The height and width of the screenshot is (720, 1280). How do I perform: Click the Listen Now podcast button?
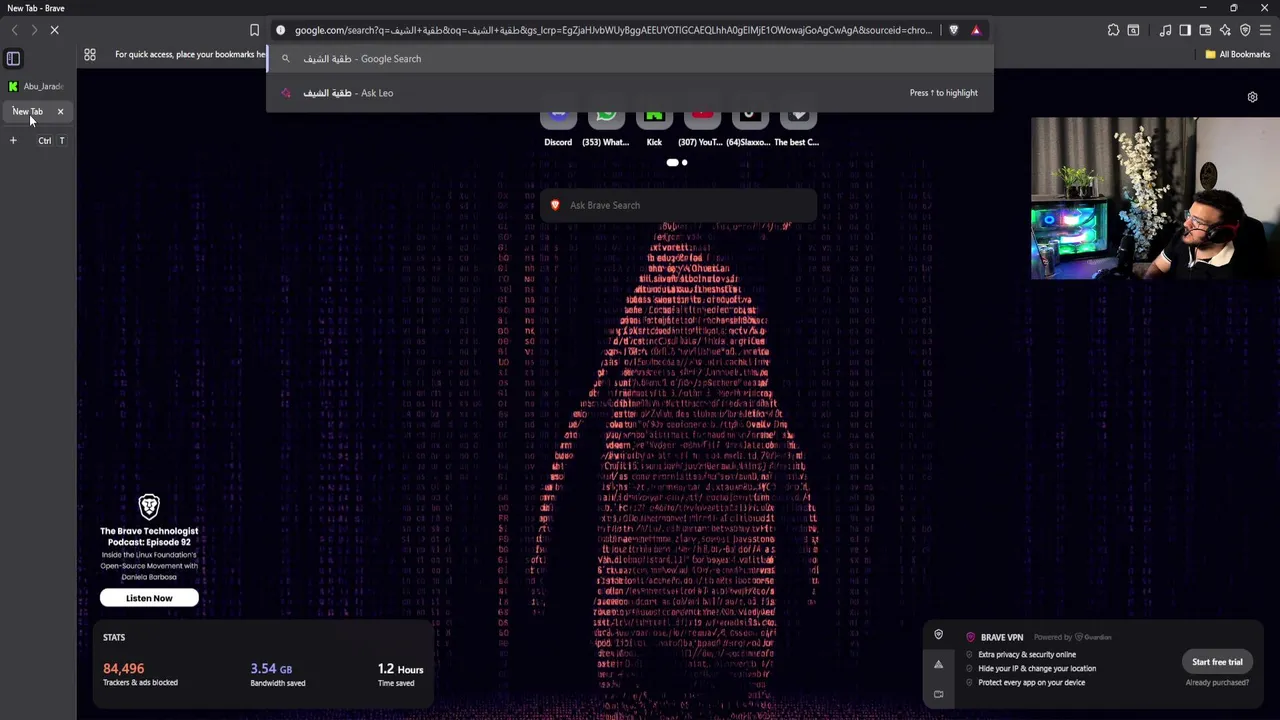[149, 598]
